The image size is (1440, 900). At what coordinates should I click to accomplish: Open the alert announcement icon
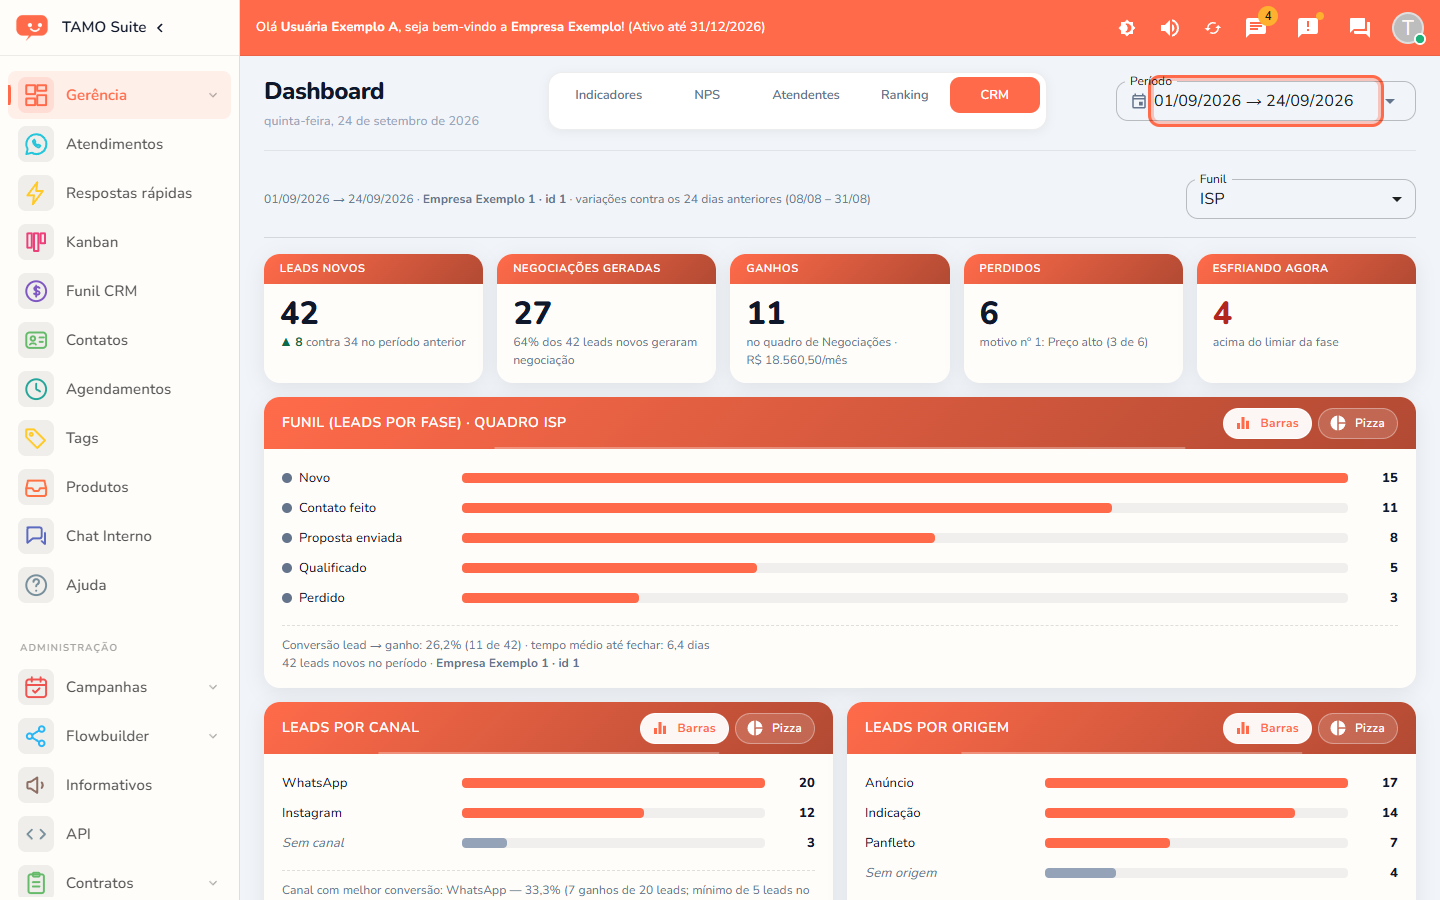[x=1308, y=28]
